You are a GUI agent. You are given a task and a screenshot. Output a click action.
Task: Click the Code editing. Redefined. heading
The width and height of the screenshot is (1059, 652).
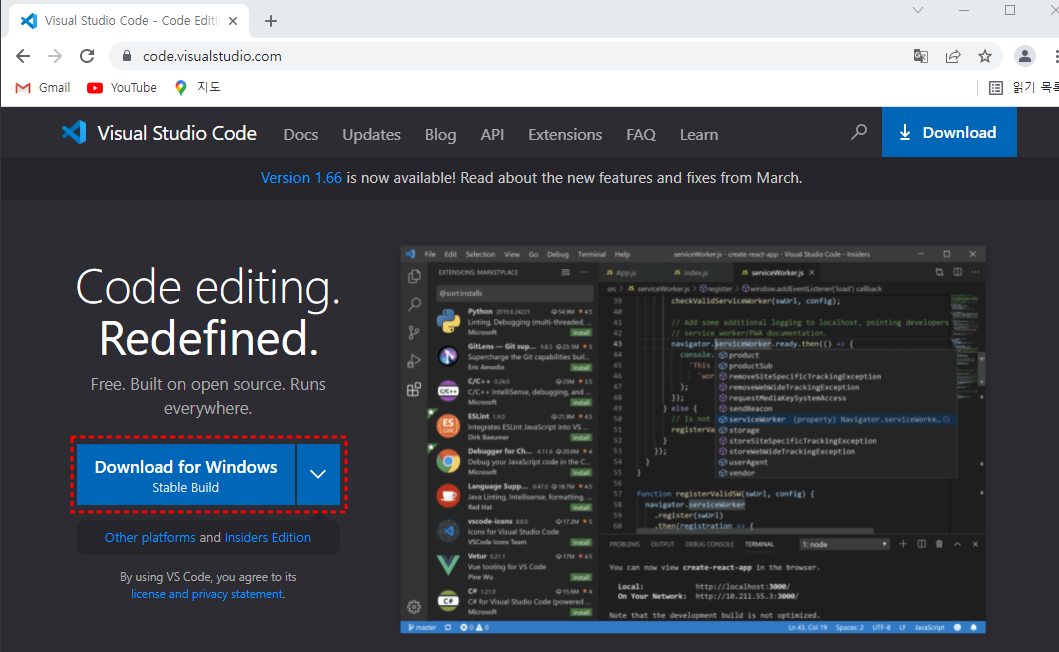(x=208, y=312)
